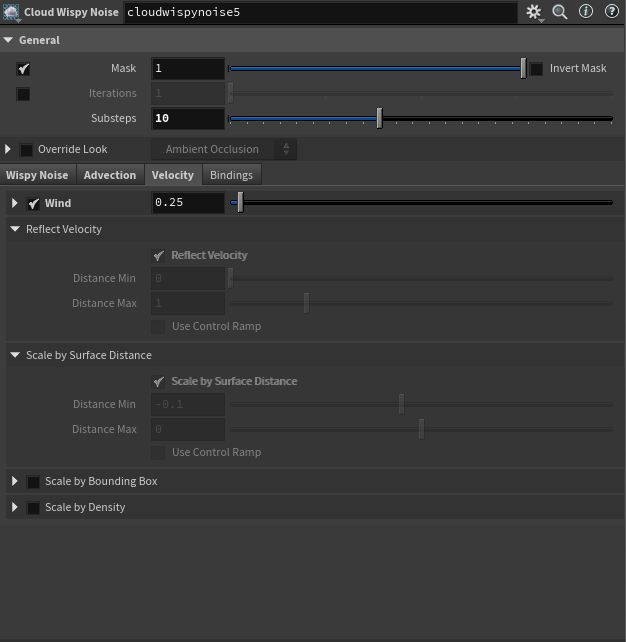Check the Invert Mask checkbox

pyautogui.click(x=536, y=69)
